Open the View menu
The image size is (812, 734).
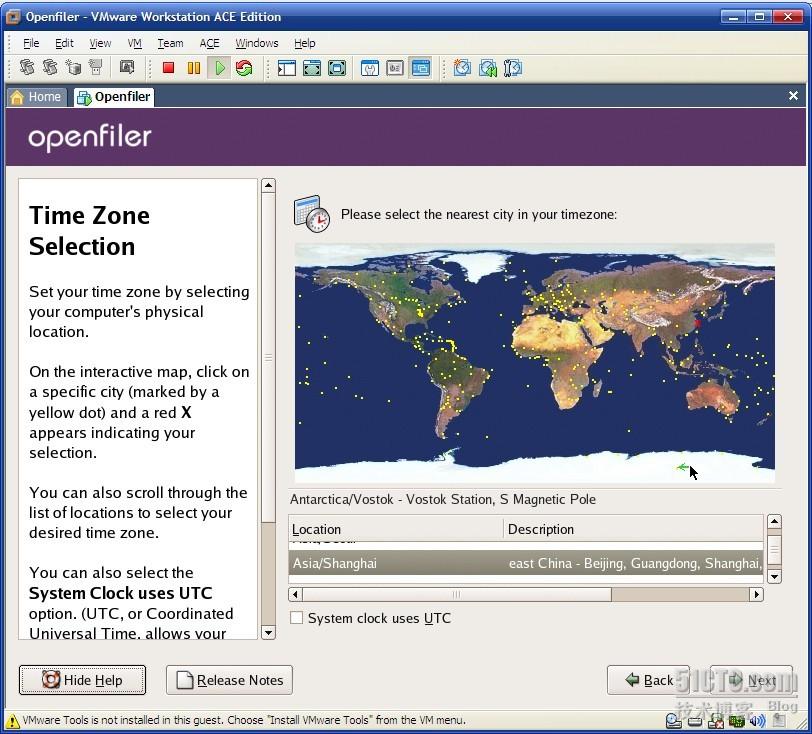pos(100,43)
